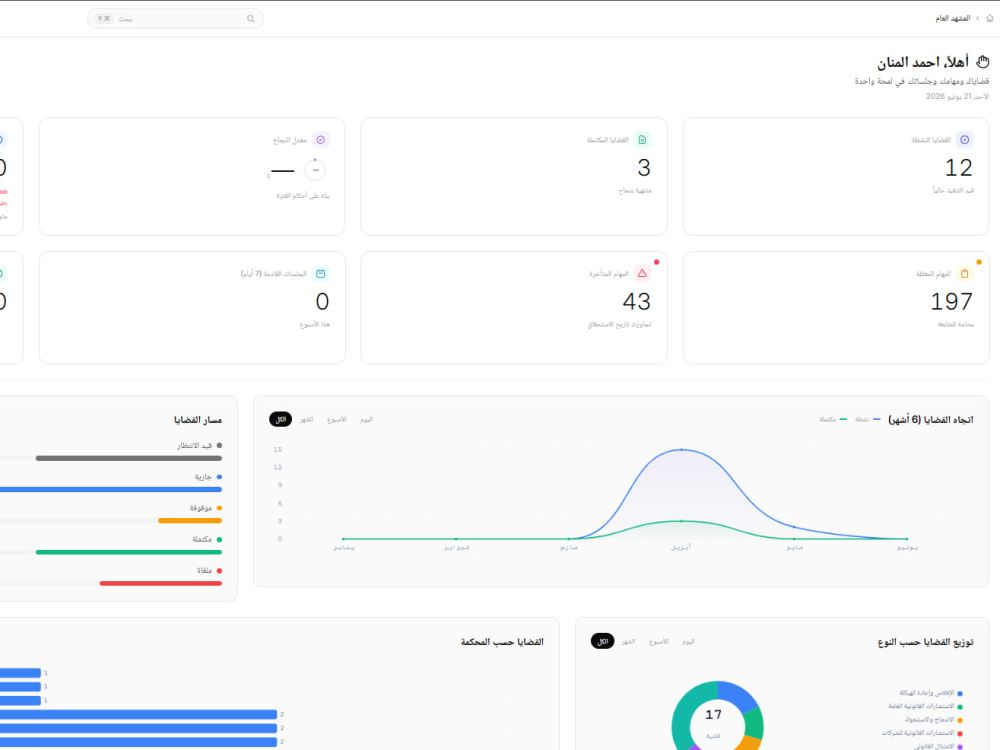1000x750 pixels.
Task: Click the أبريل peak point on blue line
Action: pyautogui.click(x=681, y=450)
